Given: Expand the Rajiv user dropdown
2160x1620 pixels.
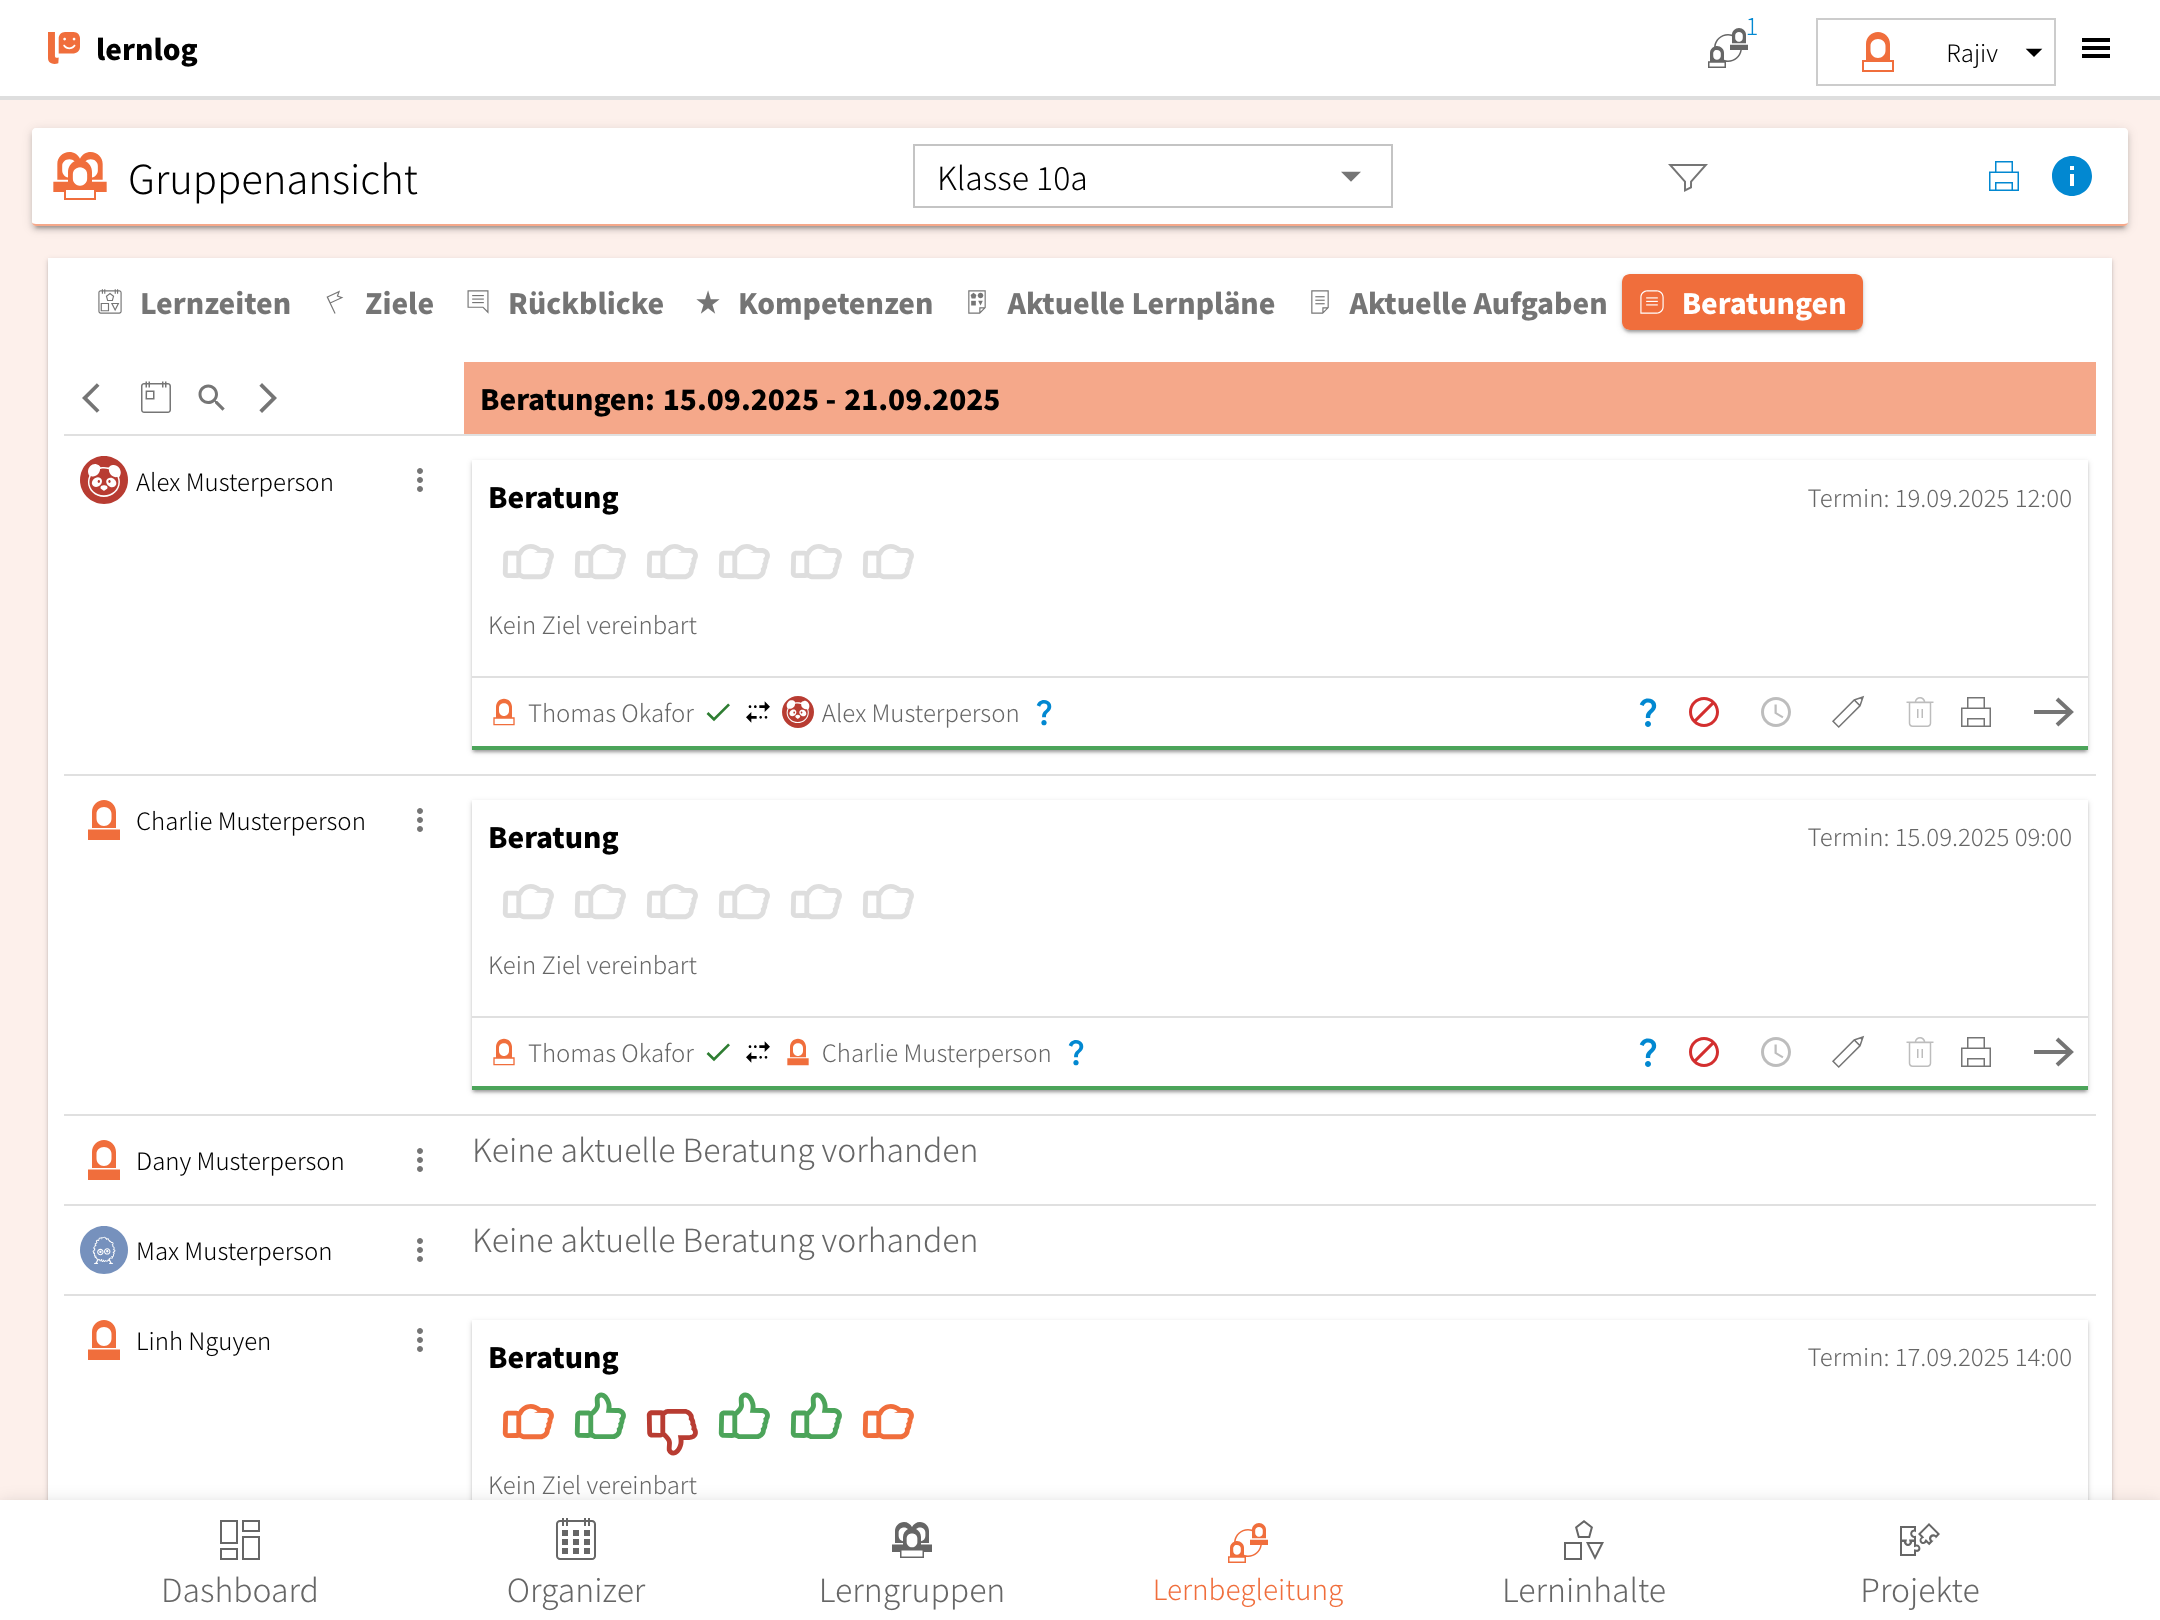Looking at the screenshot, I should (1935, 52).
